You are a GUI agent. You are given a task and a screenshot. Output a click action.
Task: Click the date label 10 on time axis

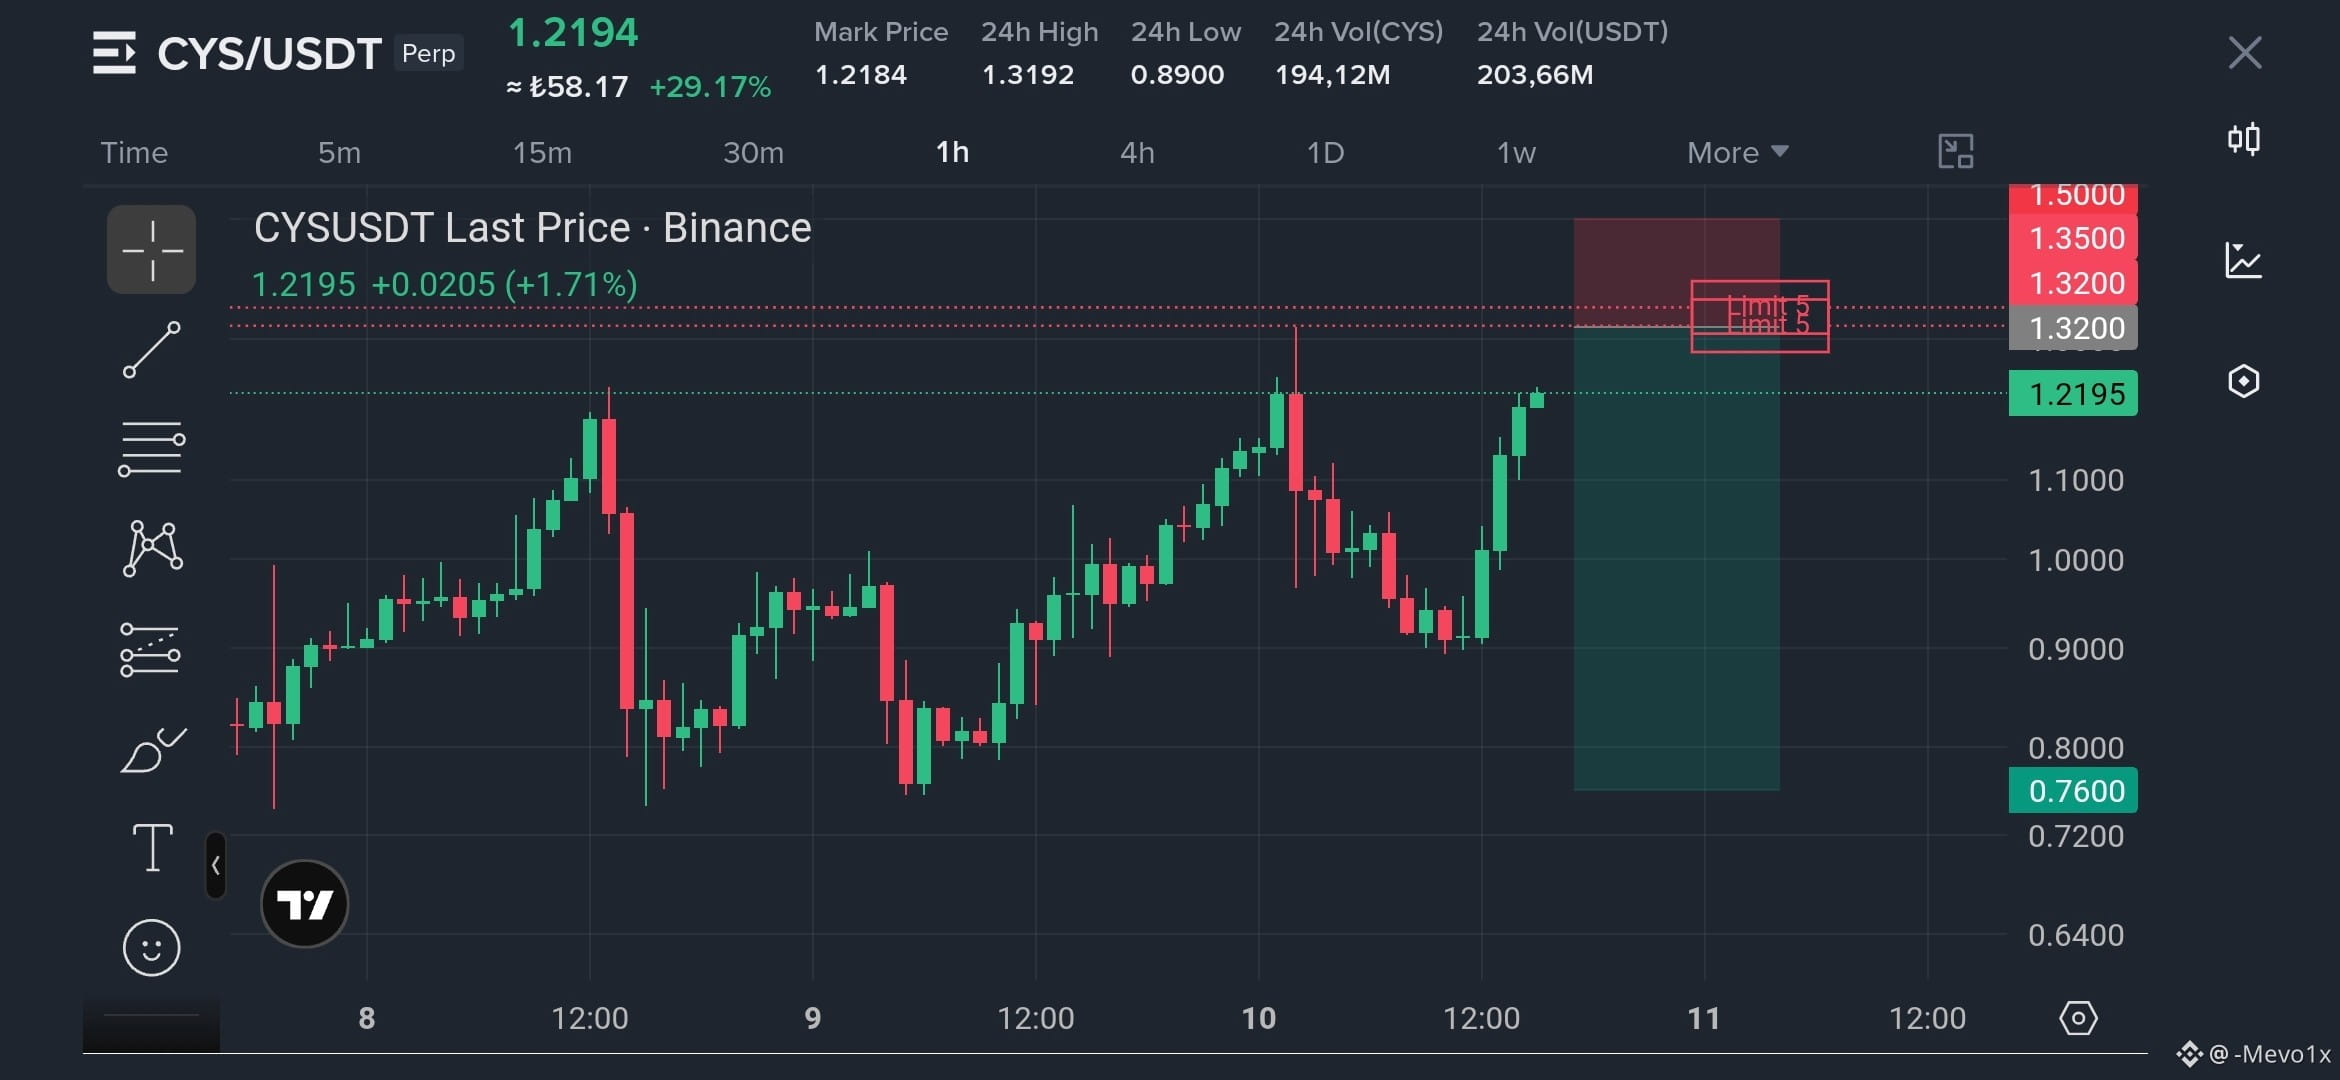(x=1258, y=1018)
